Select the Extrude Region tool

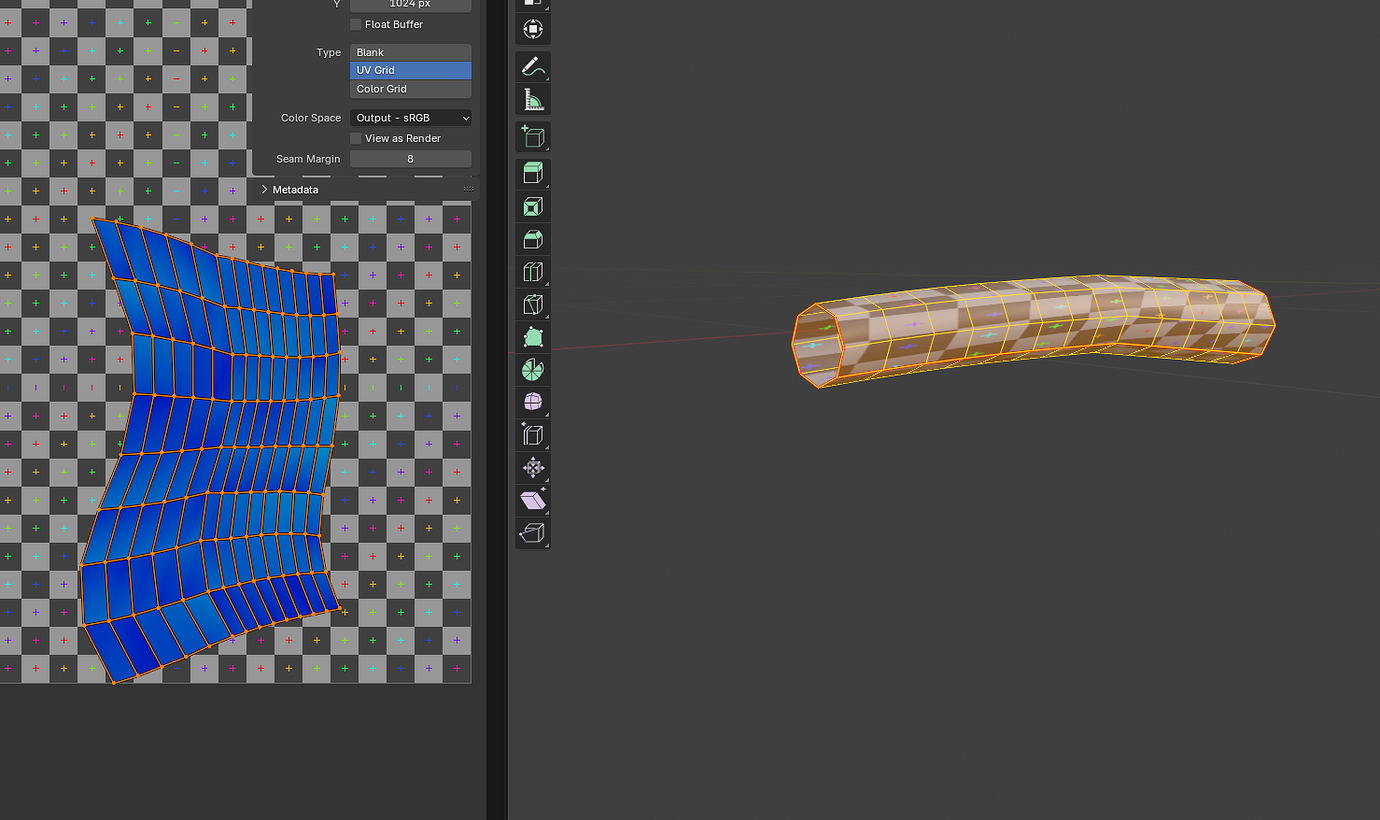click(x=533, y=174)
